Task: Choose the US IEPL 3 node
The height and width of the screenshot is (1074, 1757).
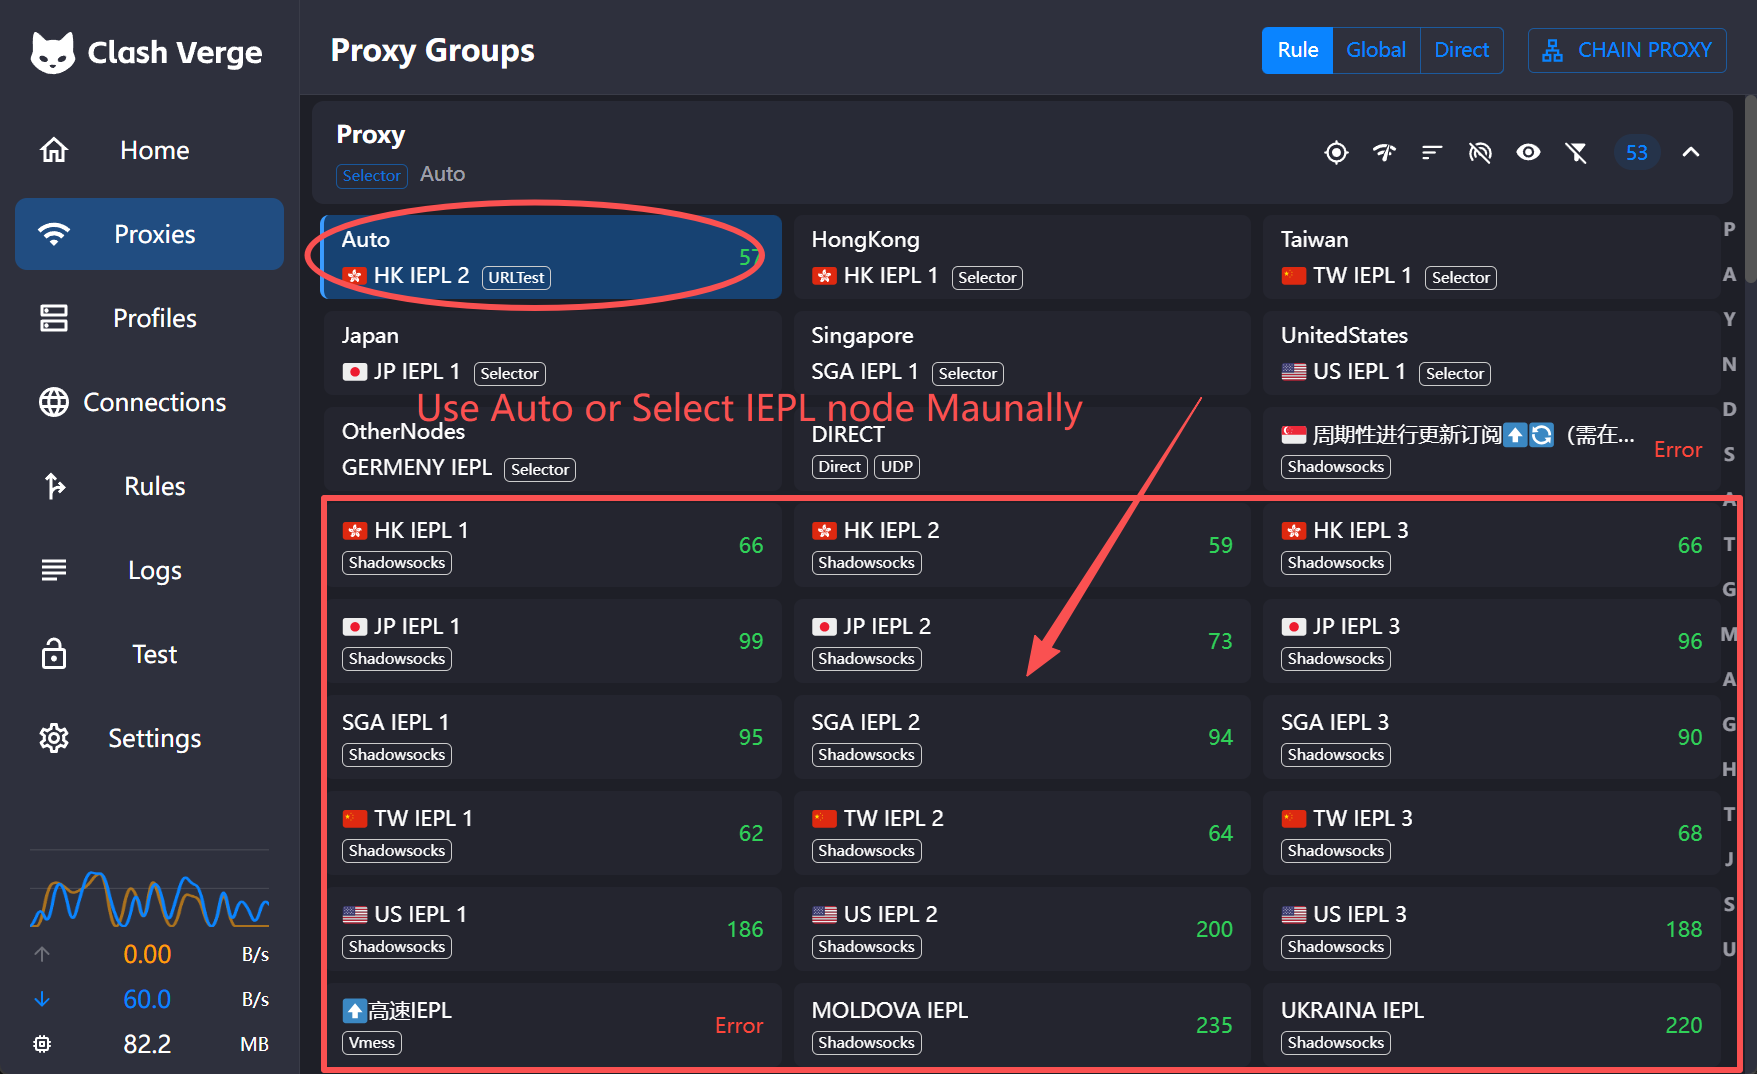Action: coord(1492,929)
